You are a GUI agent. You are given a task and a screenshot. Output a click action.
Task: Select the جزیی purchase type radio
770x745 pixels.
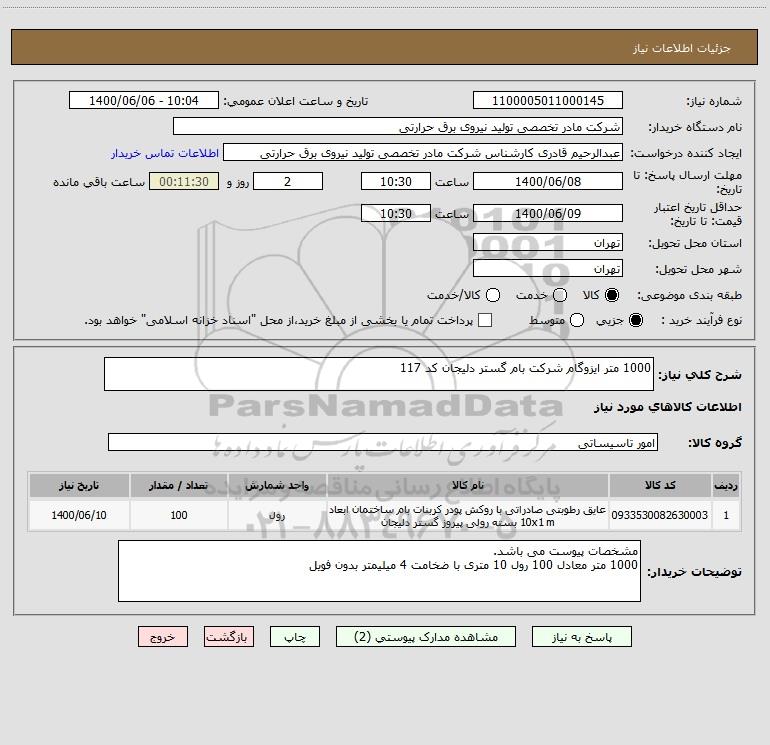point(635,320)
